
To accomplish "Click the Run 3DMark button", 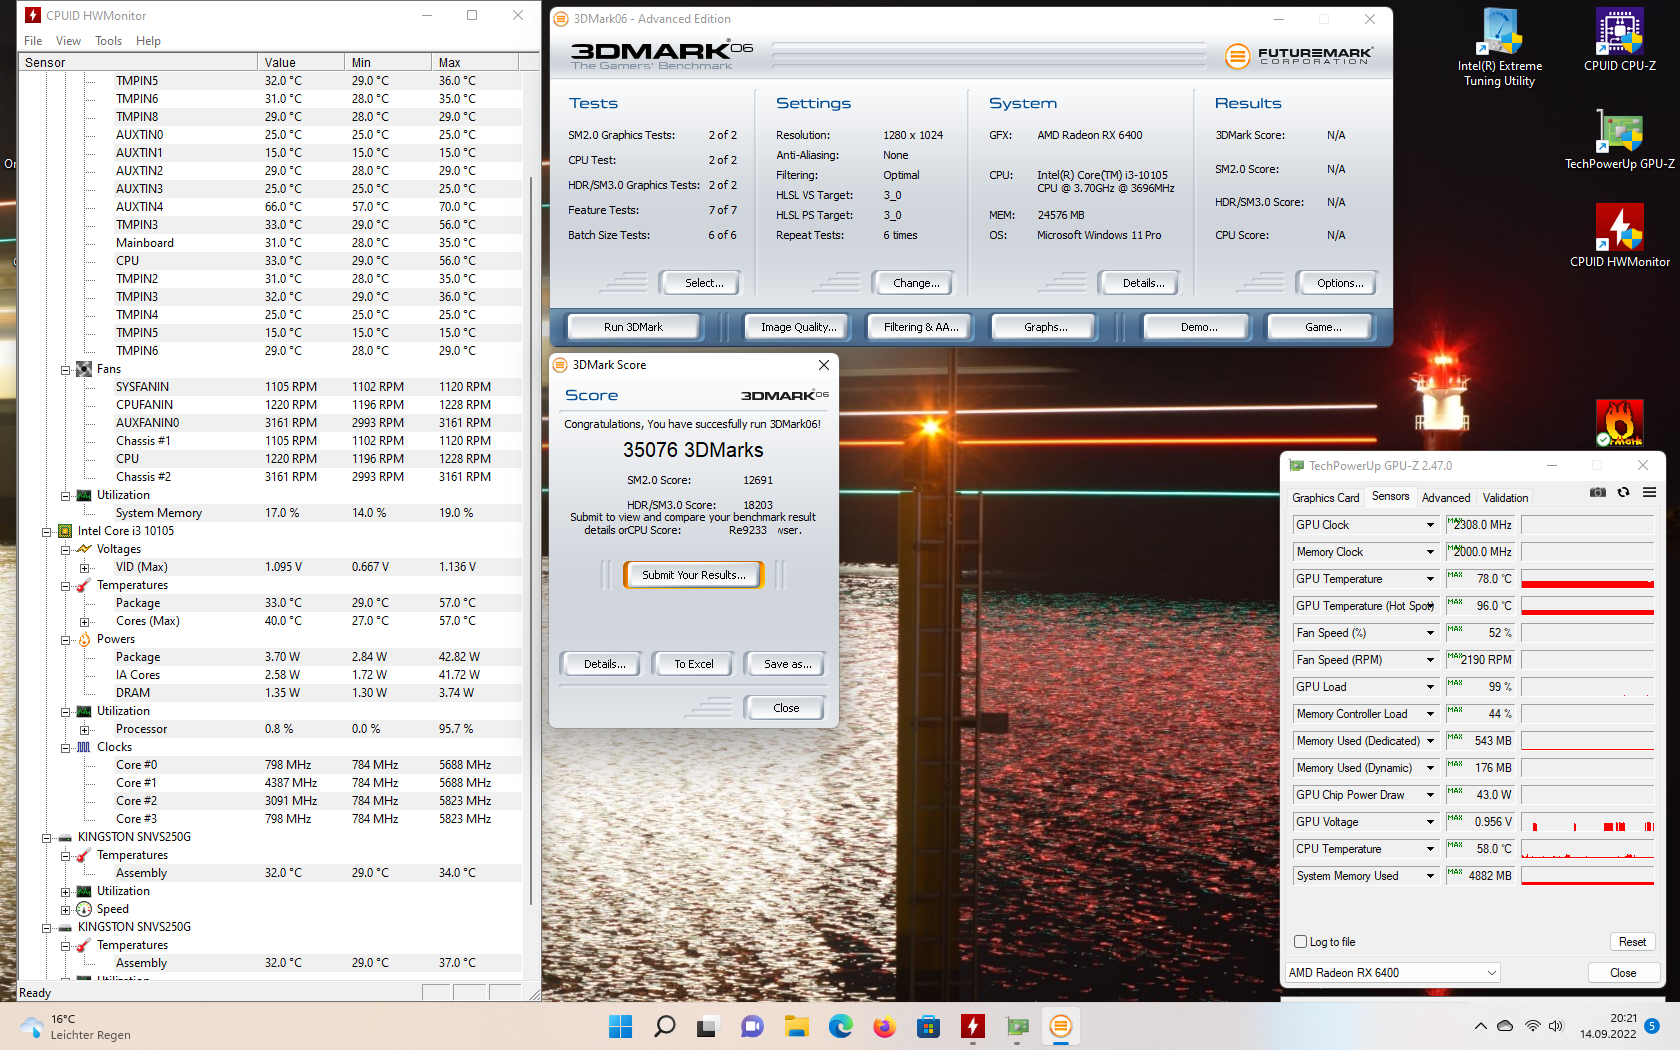I will [x=633, y=327].
